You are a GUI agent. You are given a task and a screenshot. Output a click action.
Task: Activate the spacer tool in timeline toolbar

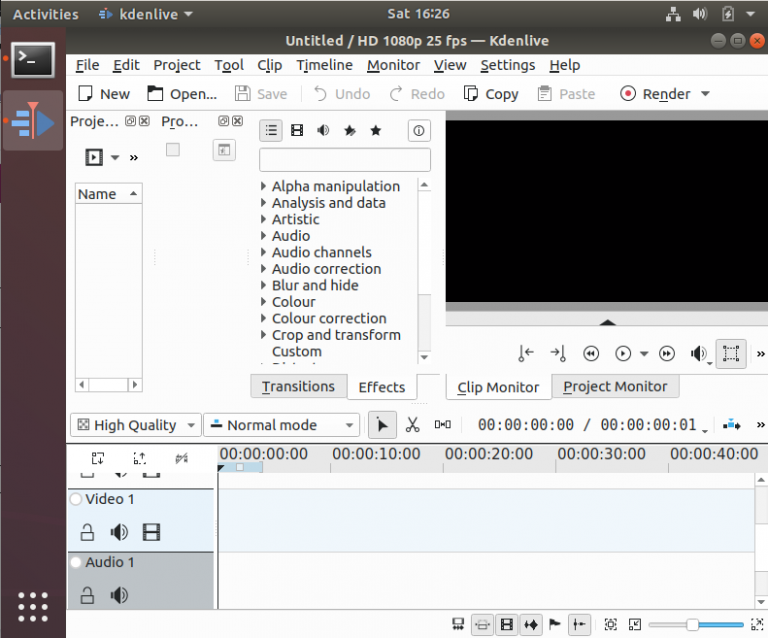442,425
